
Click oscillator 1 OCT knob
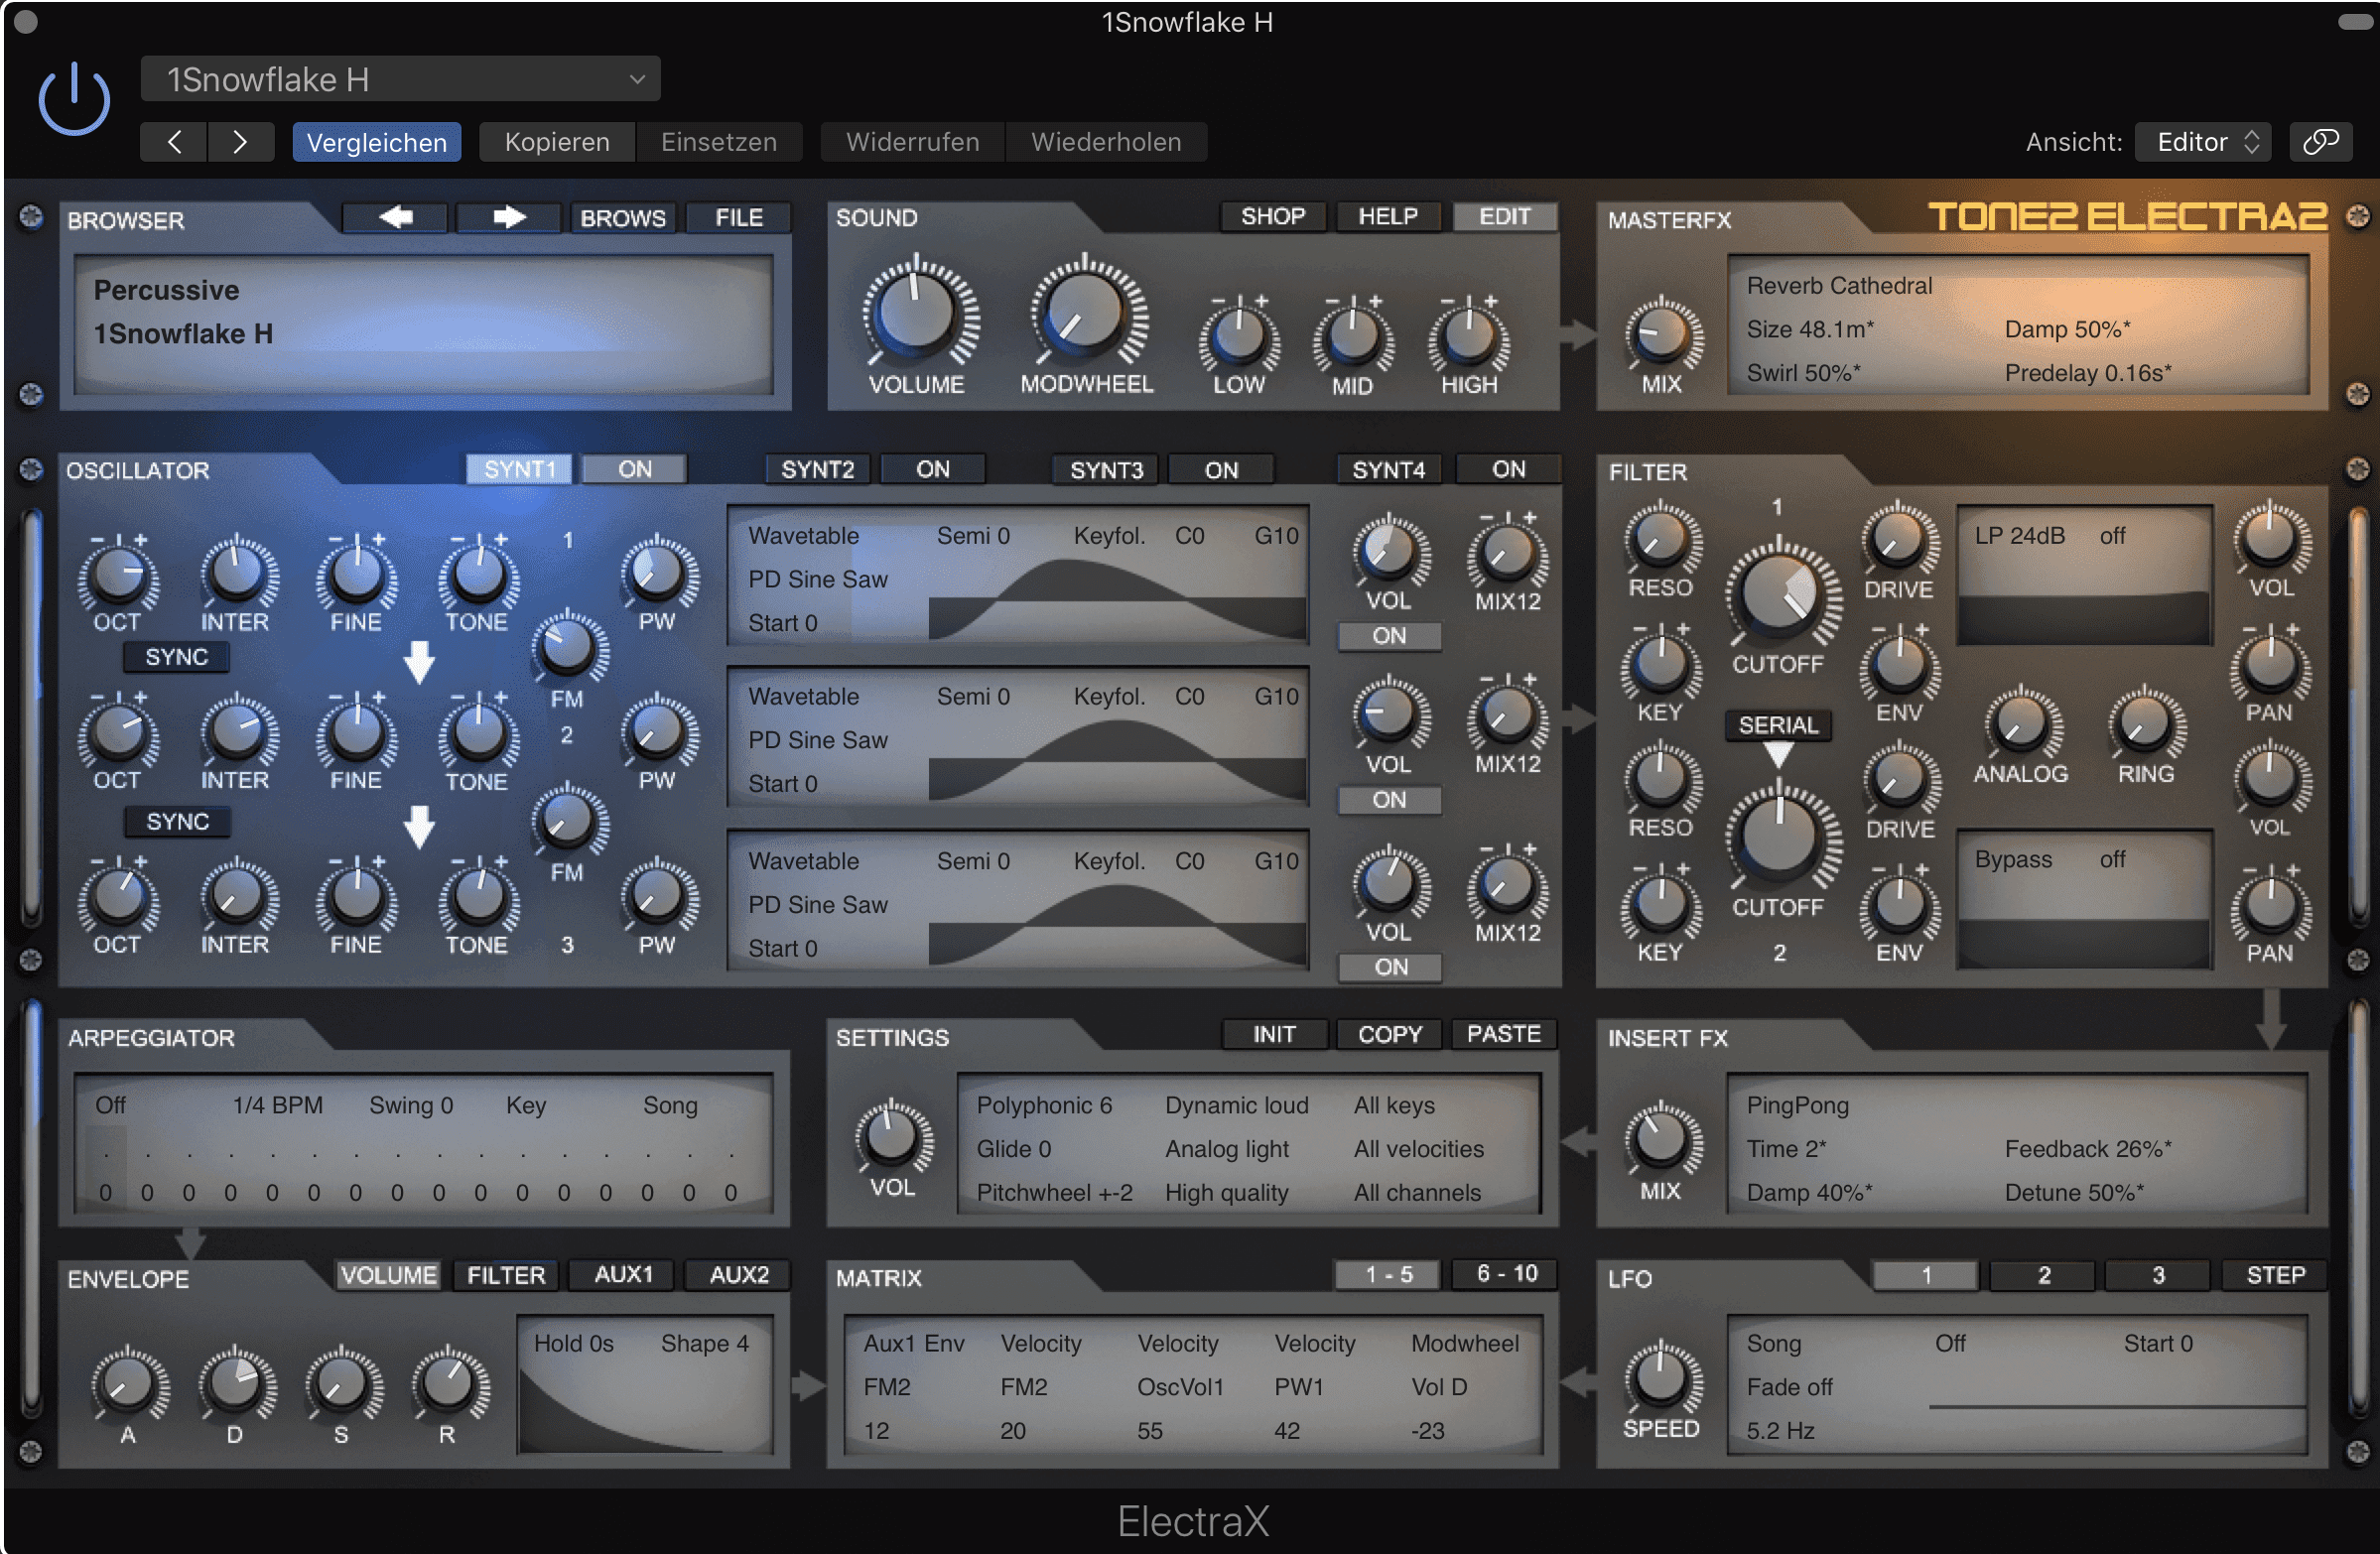[x=118, y=574]
